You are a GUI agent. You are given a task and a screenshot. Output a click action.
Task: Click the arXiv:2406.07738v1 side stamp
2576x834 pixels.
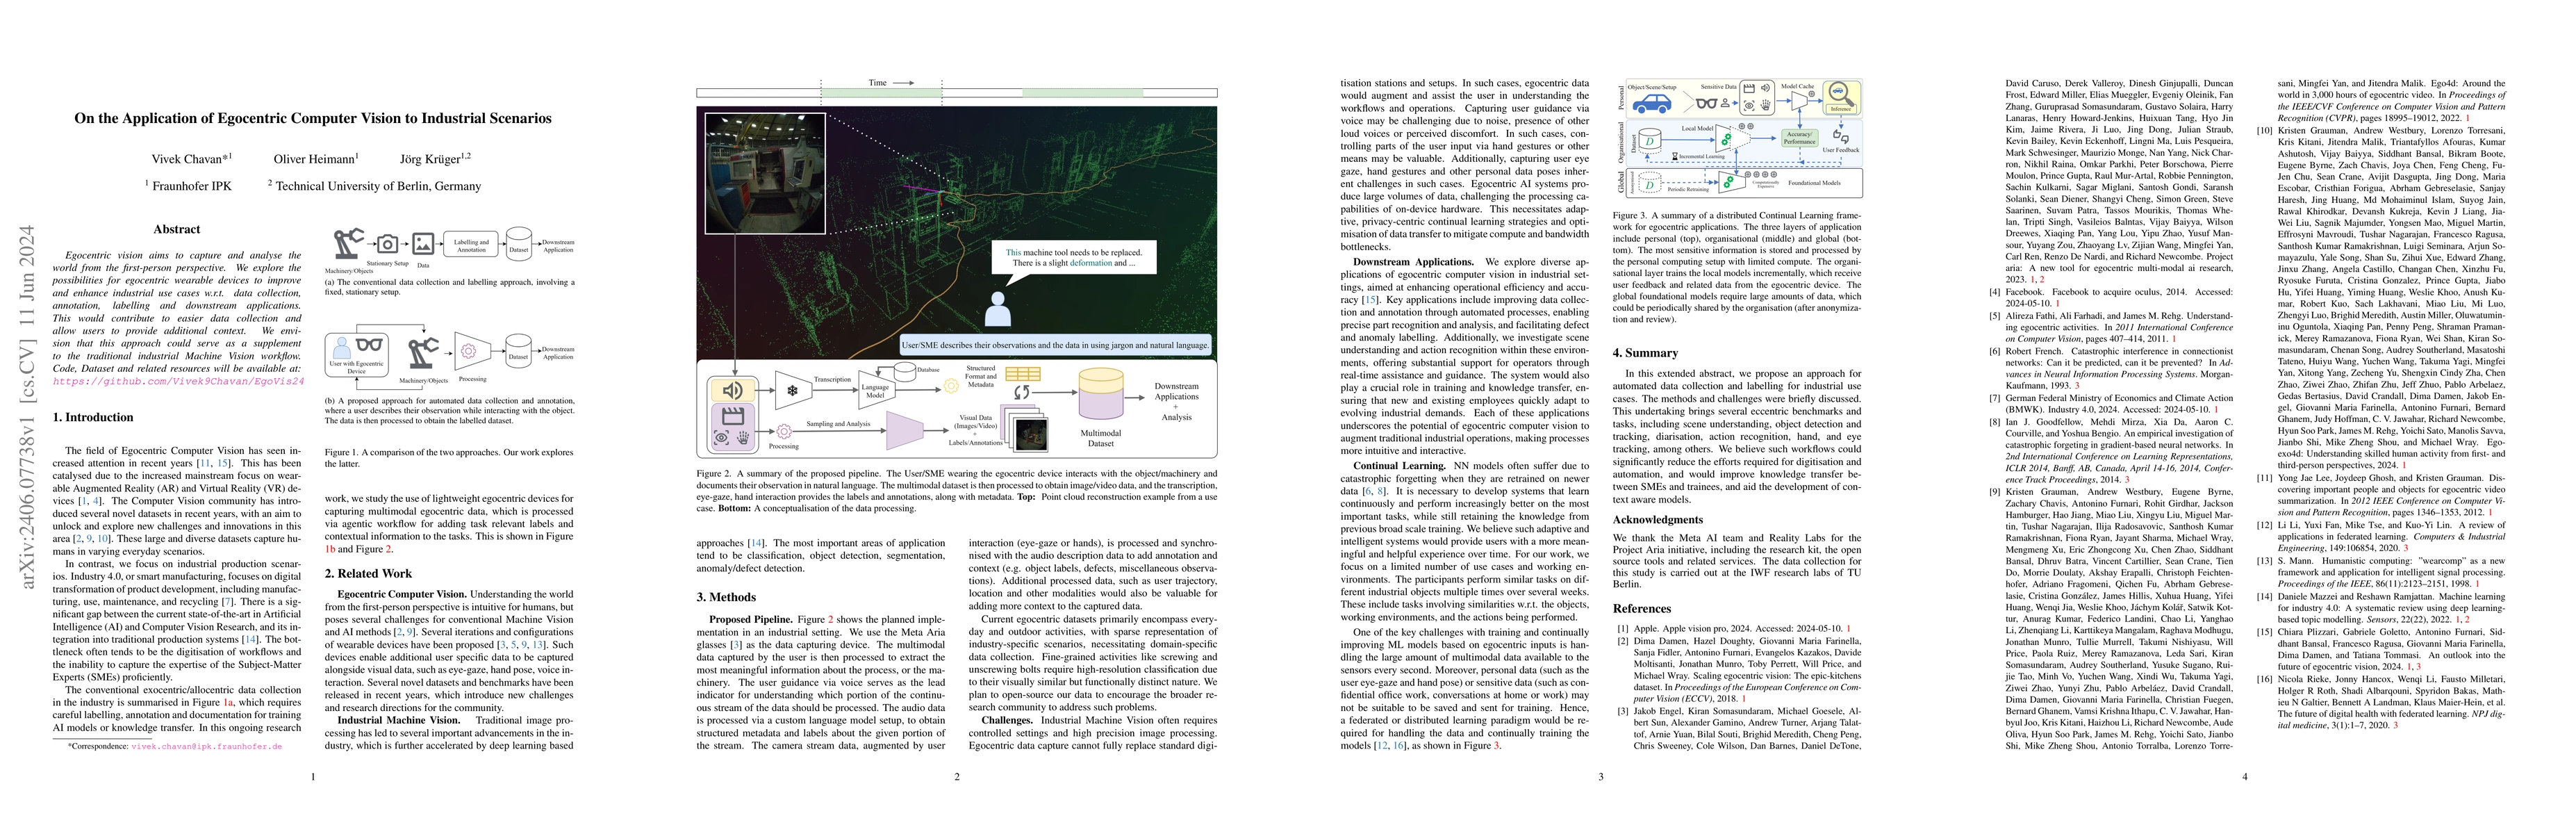coord(27,406)
